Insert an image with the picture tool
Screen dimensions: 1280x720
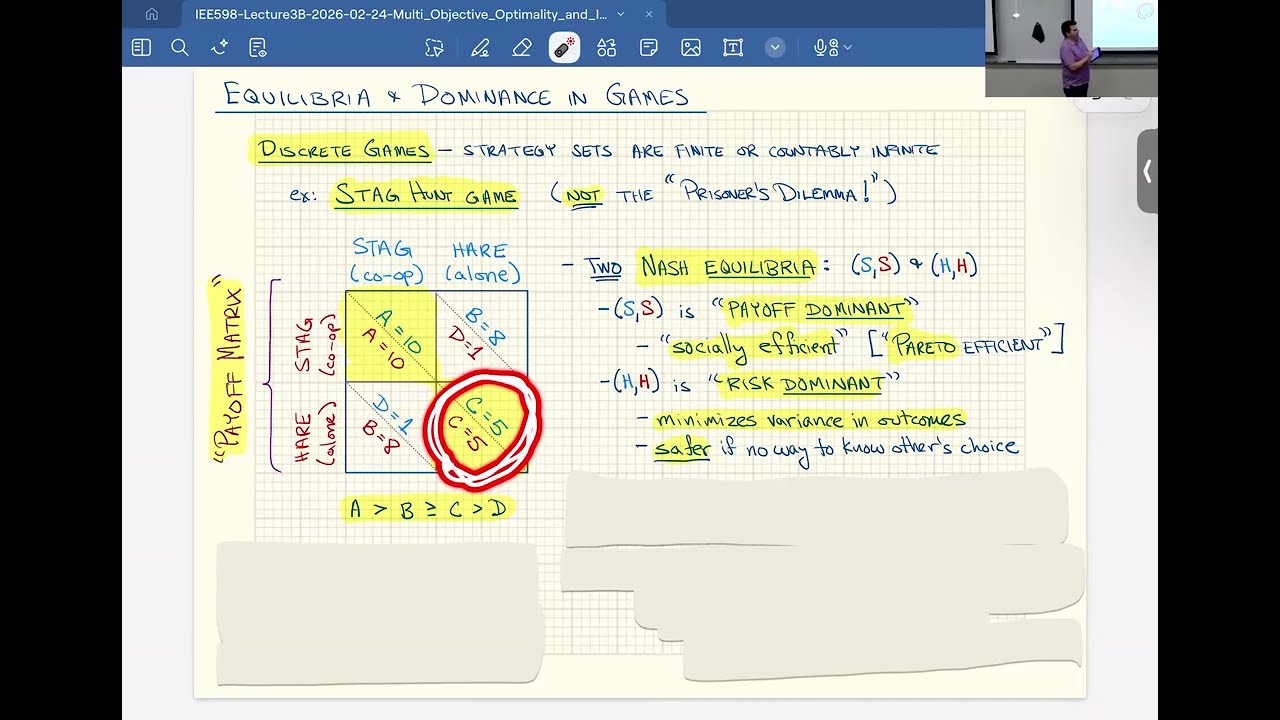tap(691, 47)
